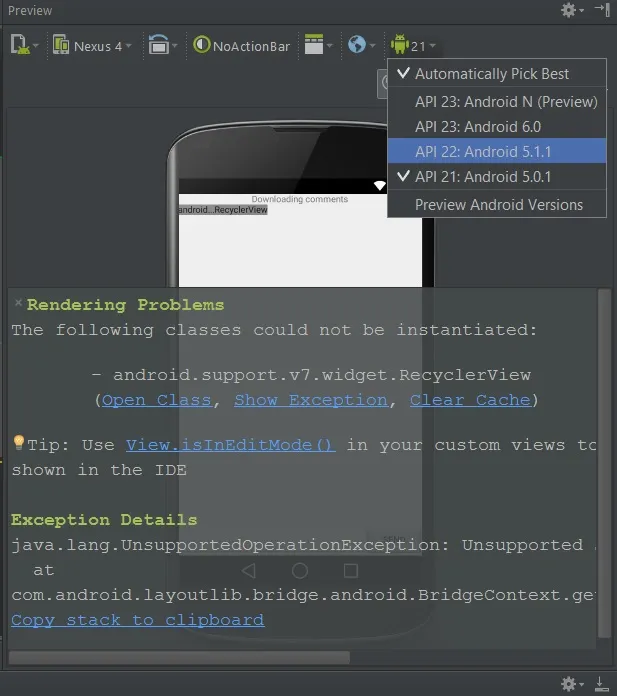Click the Show Exception link

[311, 400]
